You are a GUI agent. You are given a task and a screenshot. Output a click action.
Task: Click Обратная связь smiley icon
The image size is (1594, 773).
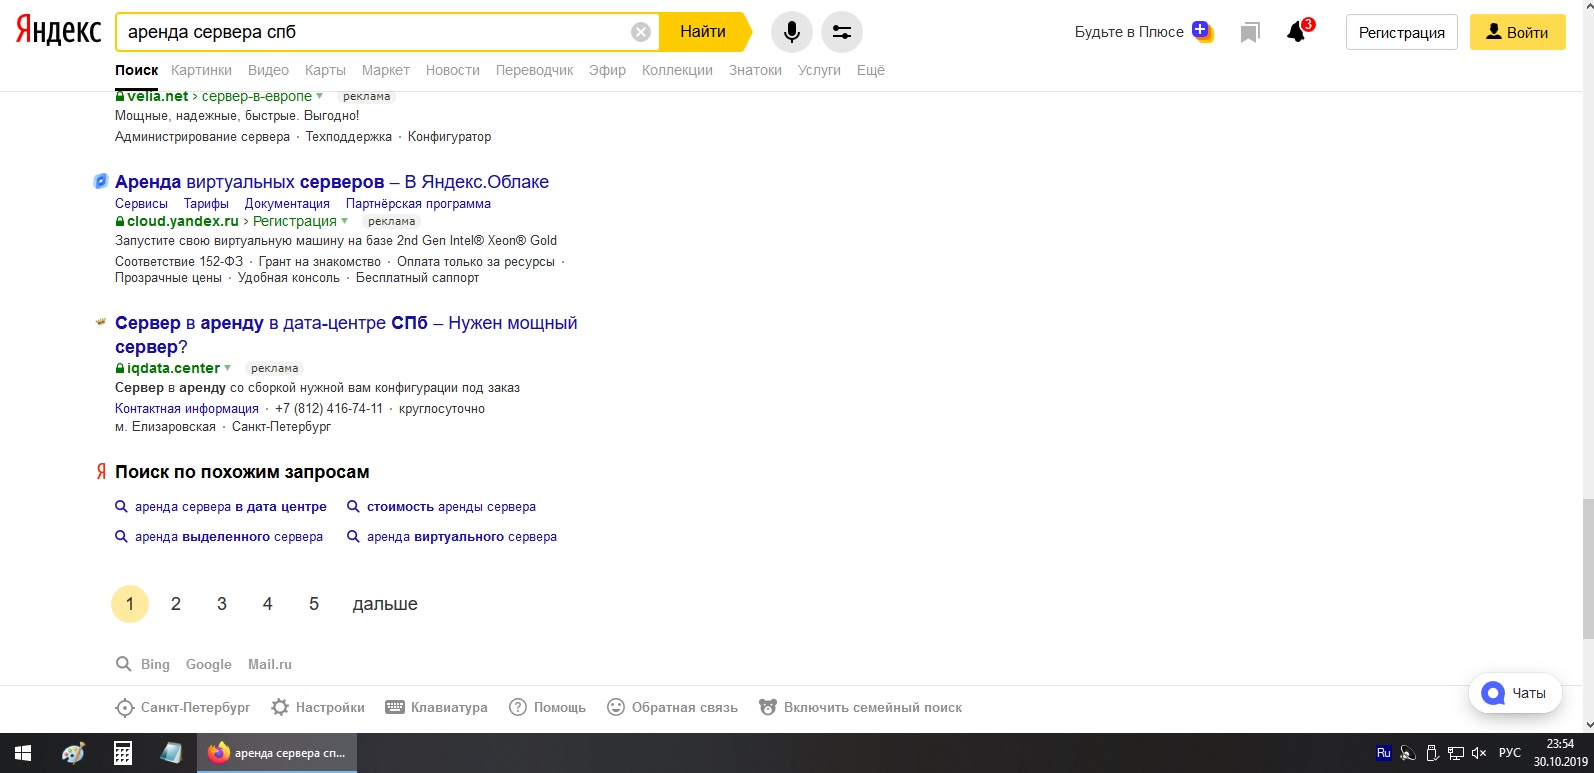pyautogui.click(x=616, y=707)
